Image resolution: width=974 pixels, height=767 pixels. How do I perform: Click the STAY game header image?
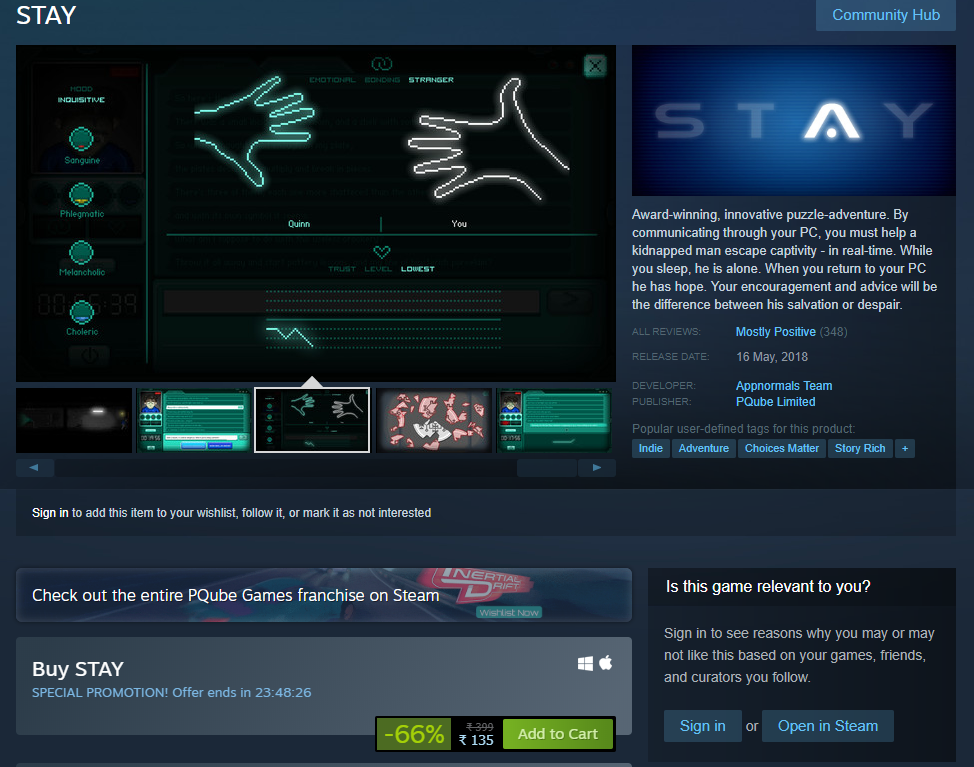793,120
